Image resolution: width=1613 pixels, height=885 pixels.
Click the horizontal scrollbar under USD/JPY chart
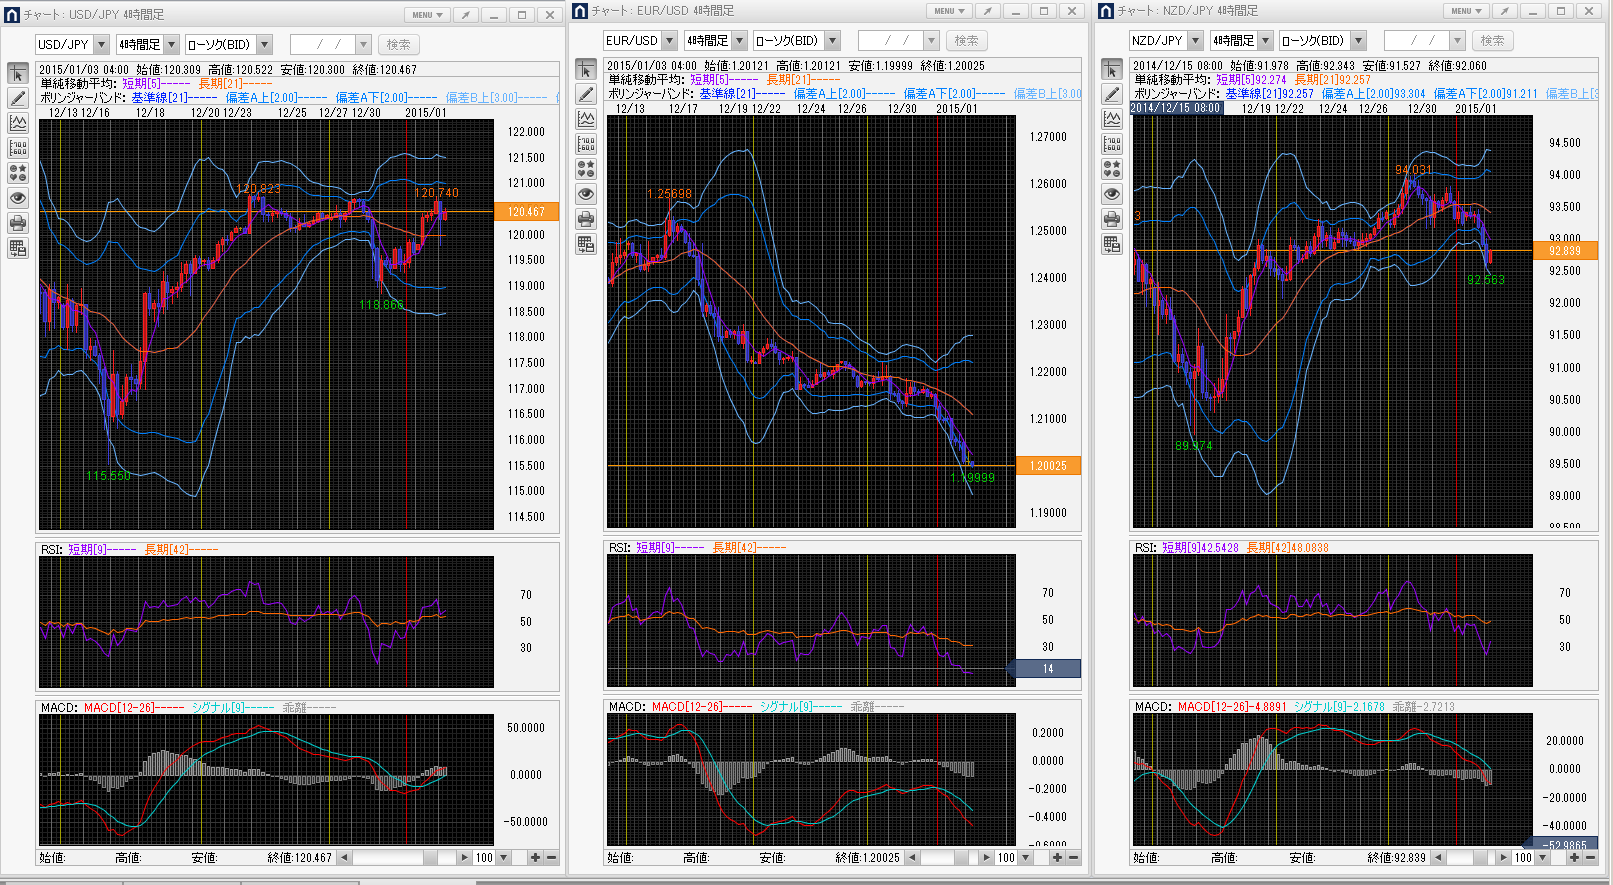click(400, 858)
